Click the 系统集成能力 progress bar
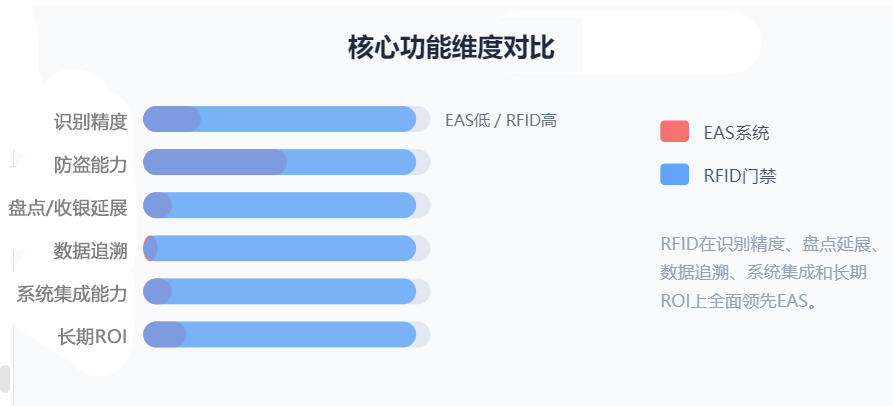The image size is (893, 406). (x=286, y=292)
